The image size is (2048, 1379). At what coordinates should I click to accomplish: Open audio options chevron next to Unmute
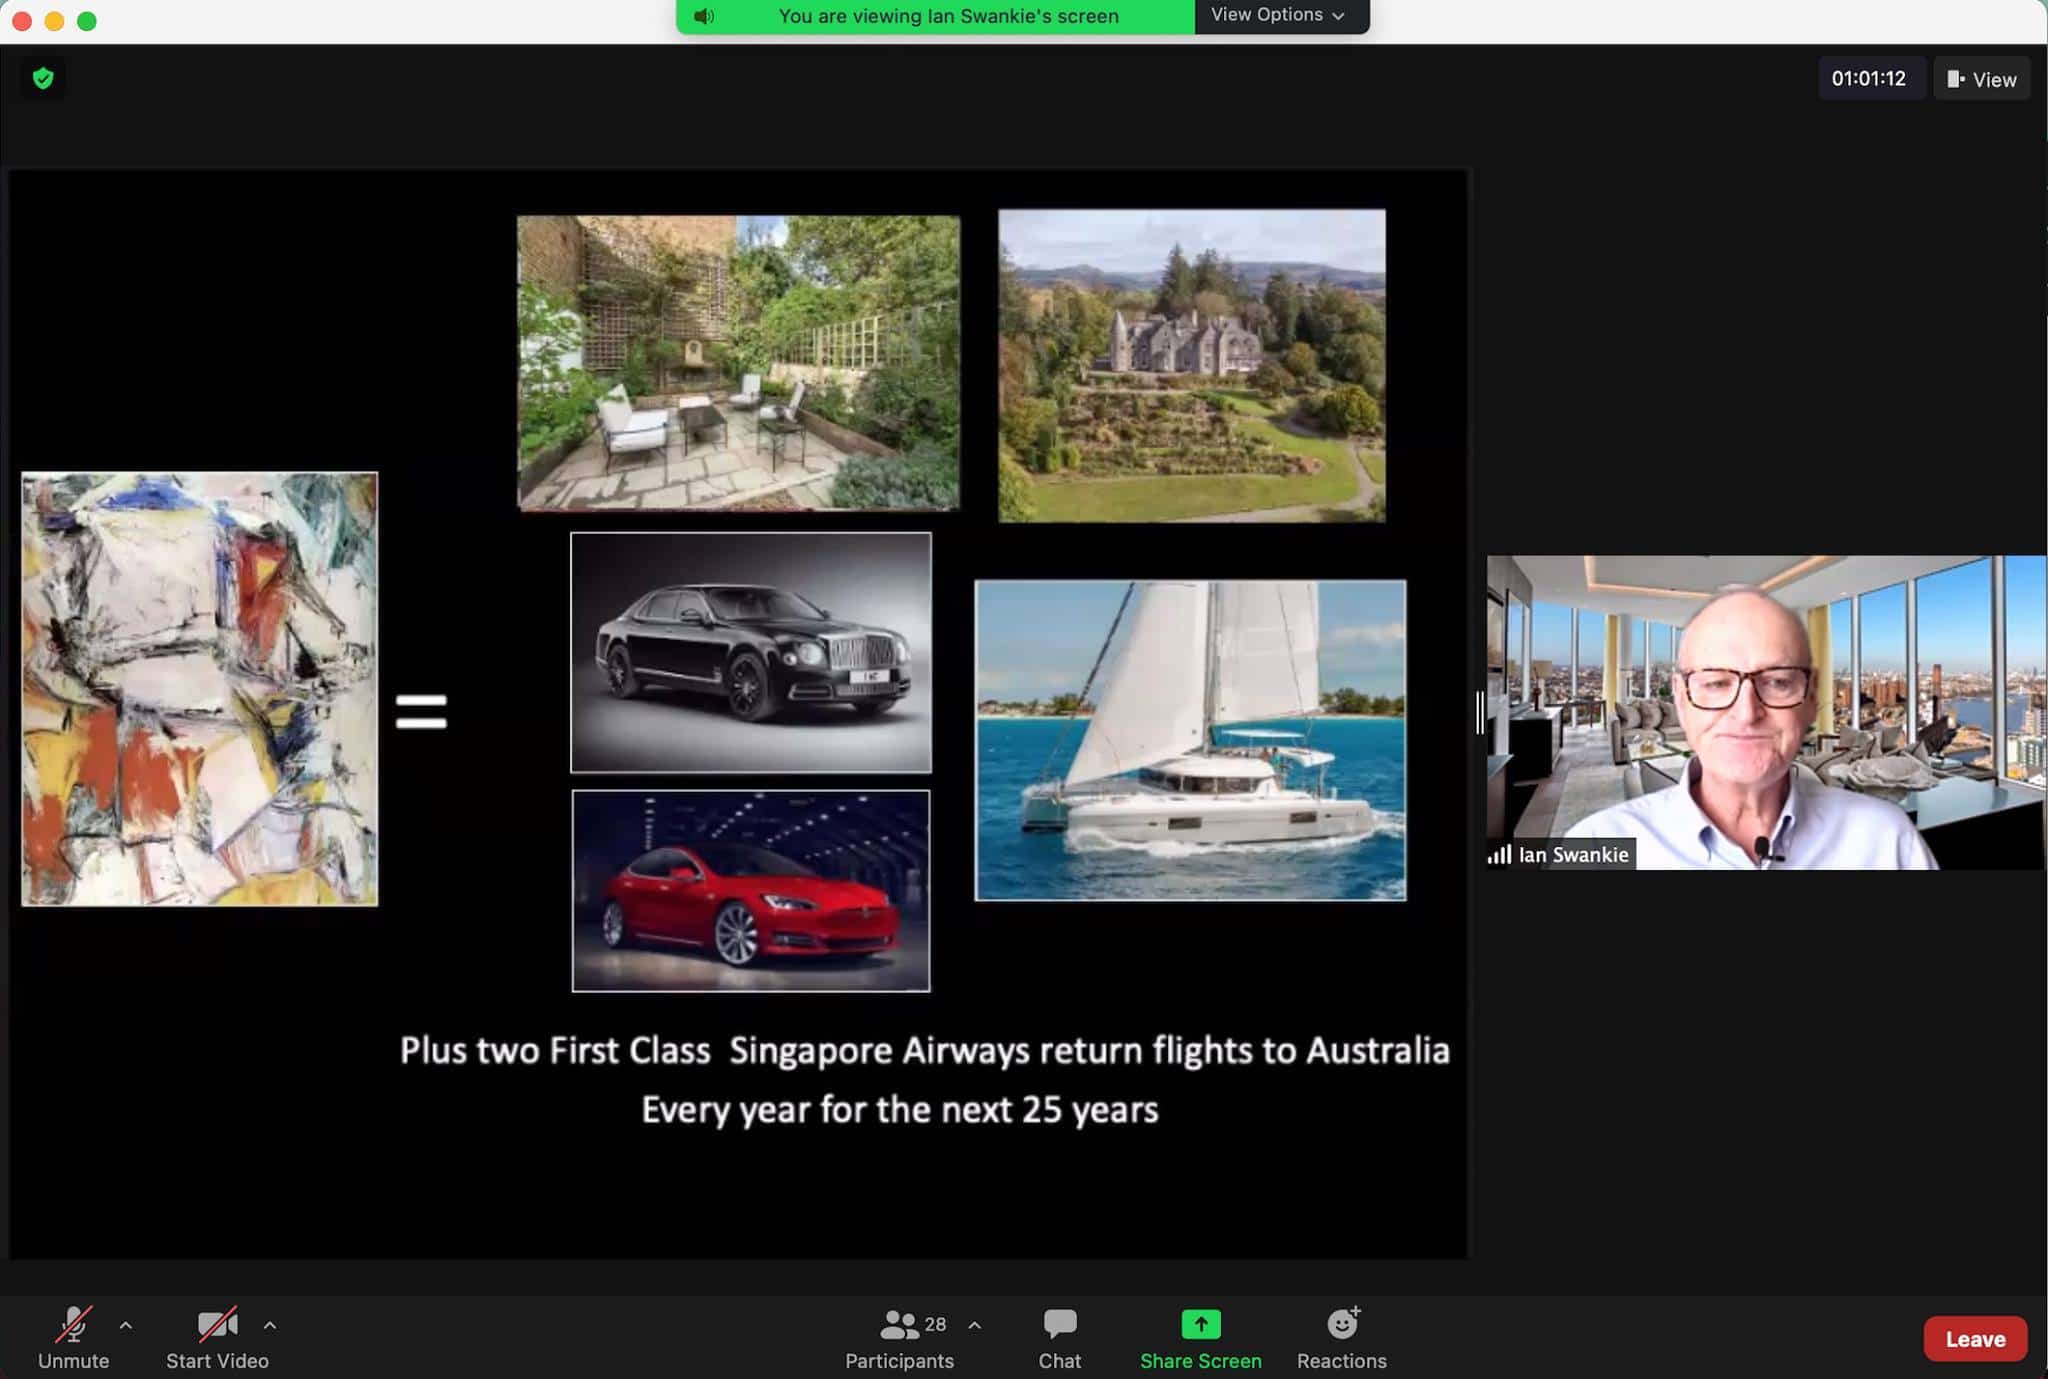tap(126, 1325)
